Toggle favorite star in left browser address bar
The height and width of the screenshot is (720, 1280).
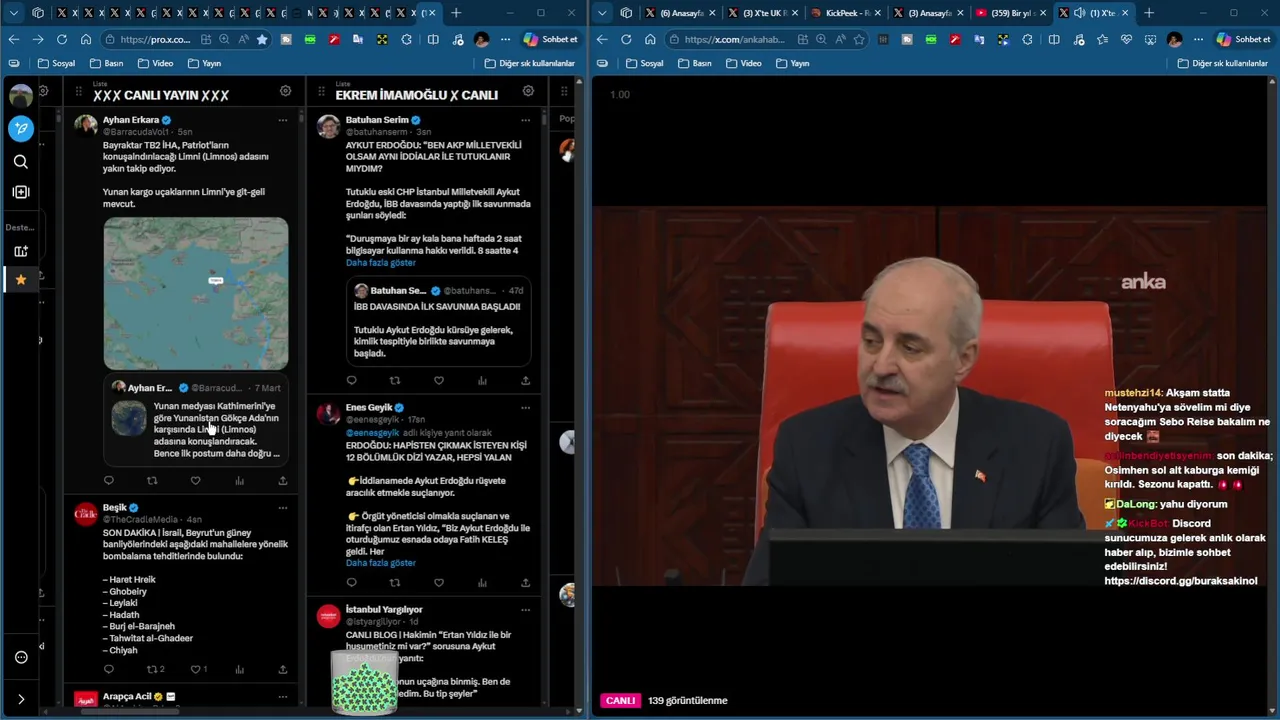coord(262,39)
